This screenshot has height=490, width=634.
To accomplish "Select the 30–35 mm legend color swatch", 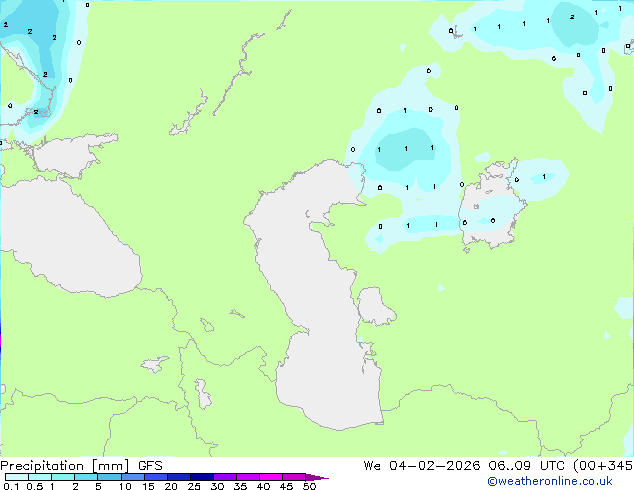I will [x=224, y=477].
